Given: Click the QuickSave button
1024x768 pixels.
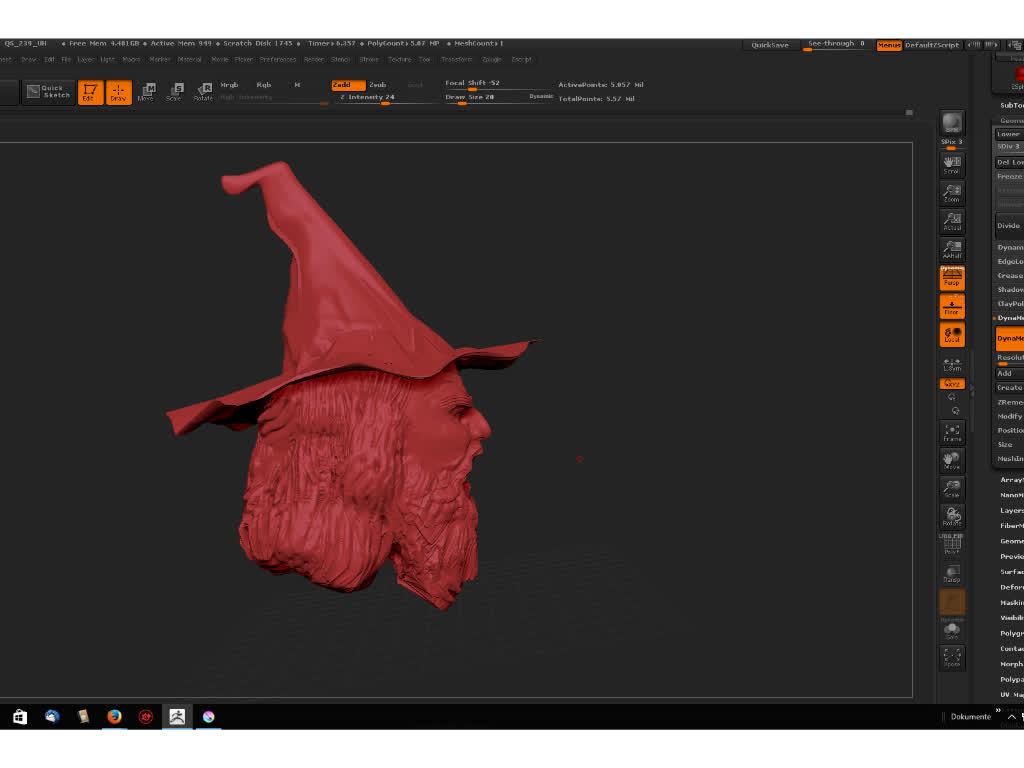Looking at the screenshot, I should click(x=769, y=45).
